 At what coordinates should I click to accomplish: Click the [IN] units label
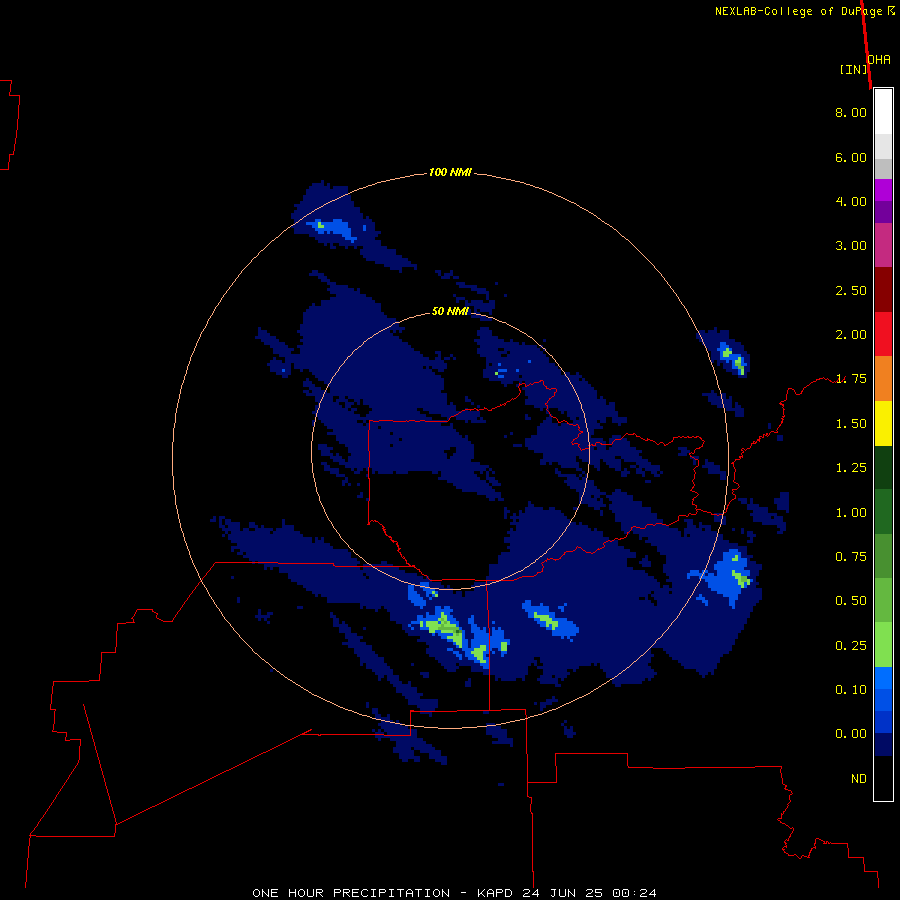pos(853,70)
